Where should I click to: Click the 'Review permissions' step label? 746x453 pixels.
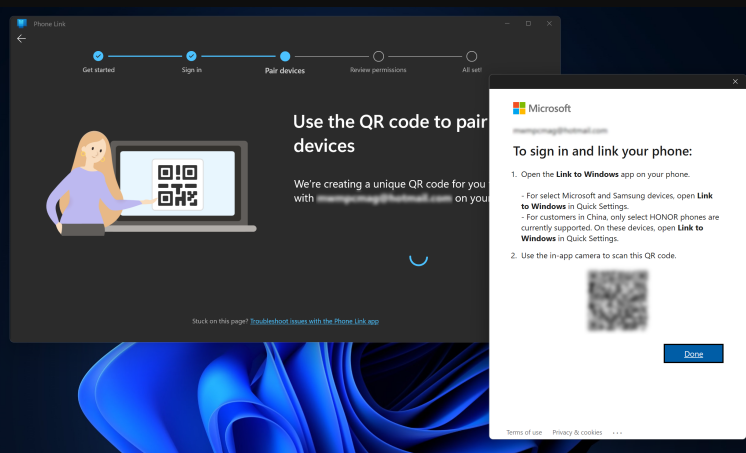[378, 70]
